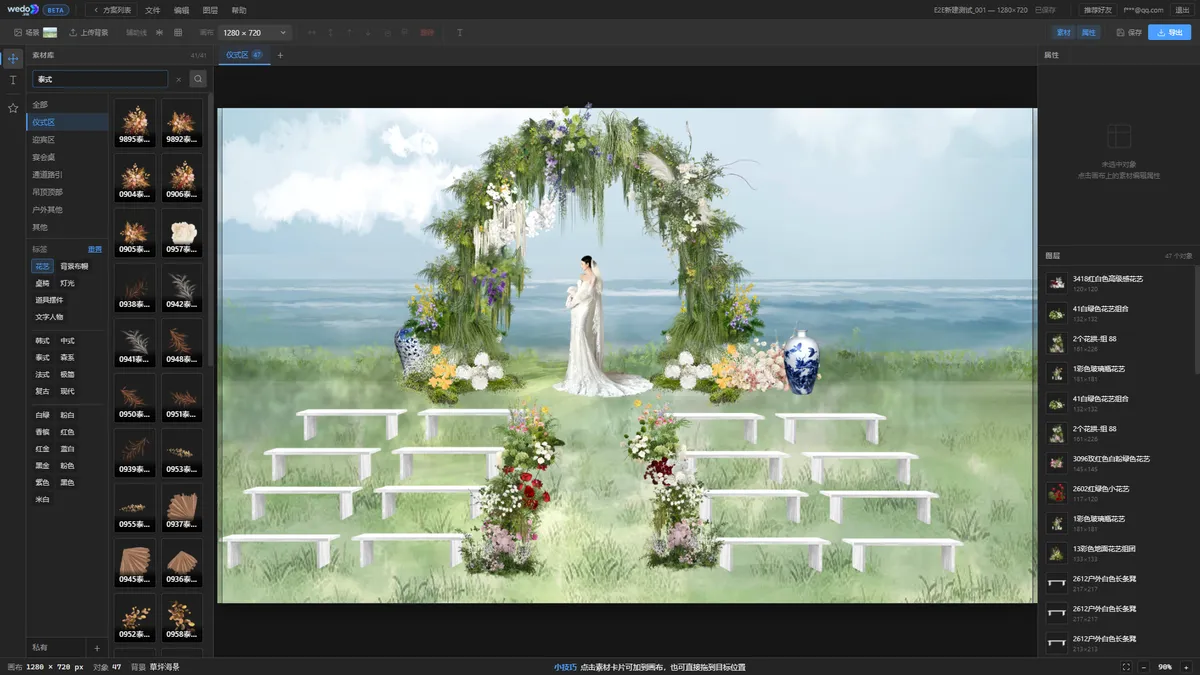Switch to the 仪式区 canvas tab
This screenshot has width=1200, height=675.
click(x=243, y=55)
